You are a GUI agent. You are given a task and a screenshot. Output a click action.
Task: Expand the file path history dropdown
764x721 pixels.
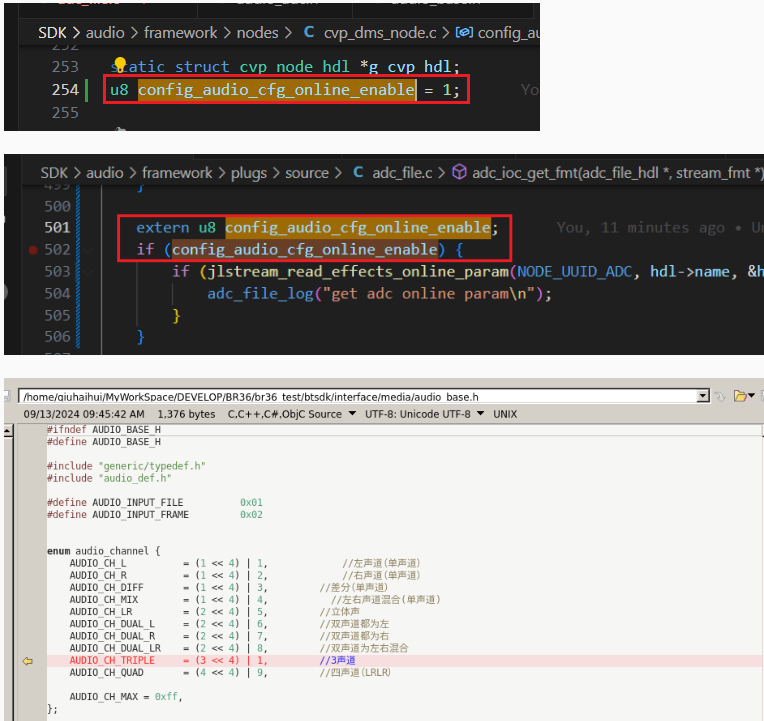tap(703, 396)
